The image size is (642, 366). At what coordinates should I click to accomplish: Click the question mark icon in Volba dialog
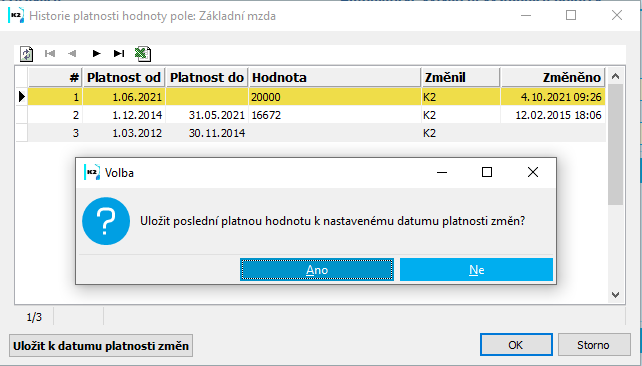click(x=106, y=221)
